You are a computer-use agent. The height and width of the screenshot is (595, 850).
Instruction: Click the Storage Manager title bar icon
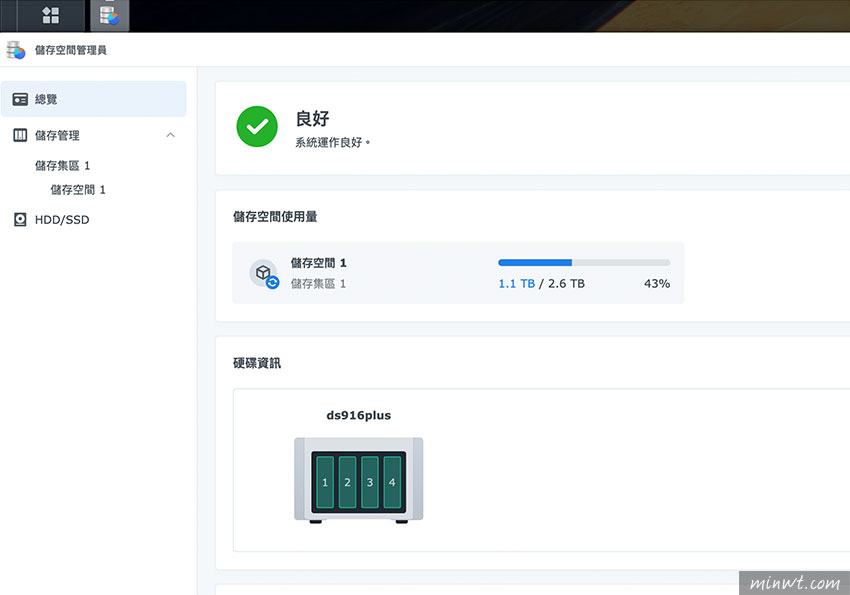tap(16, 50)
